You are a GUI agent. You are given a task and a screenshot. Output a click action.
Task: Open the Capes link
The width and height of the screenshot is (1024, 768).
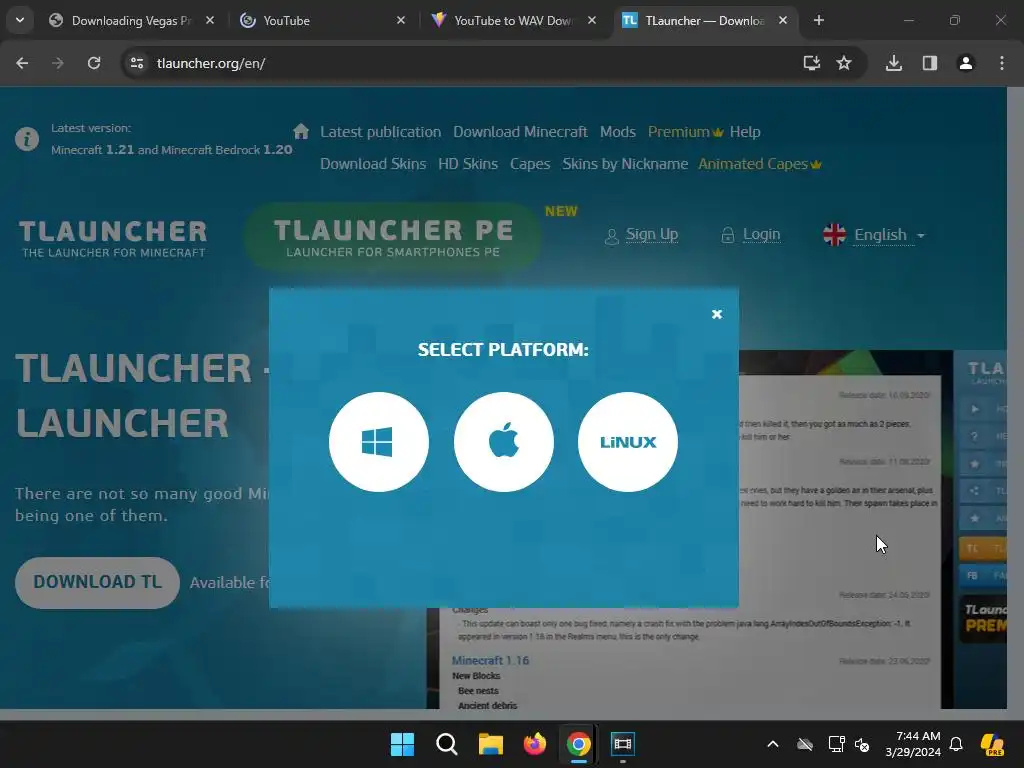point(530,164)
